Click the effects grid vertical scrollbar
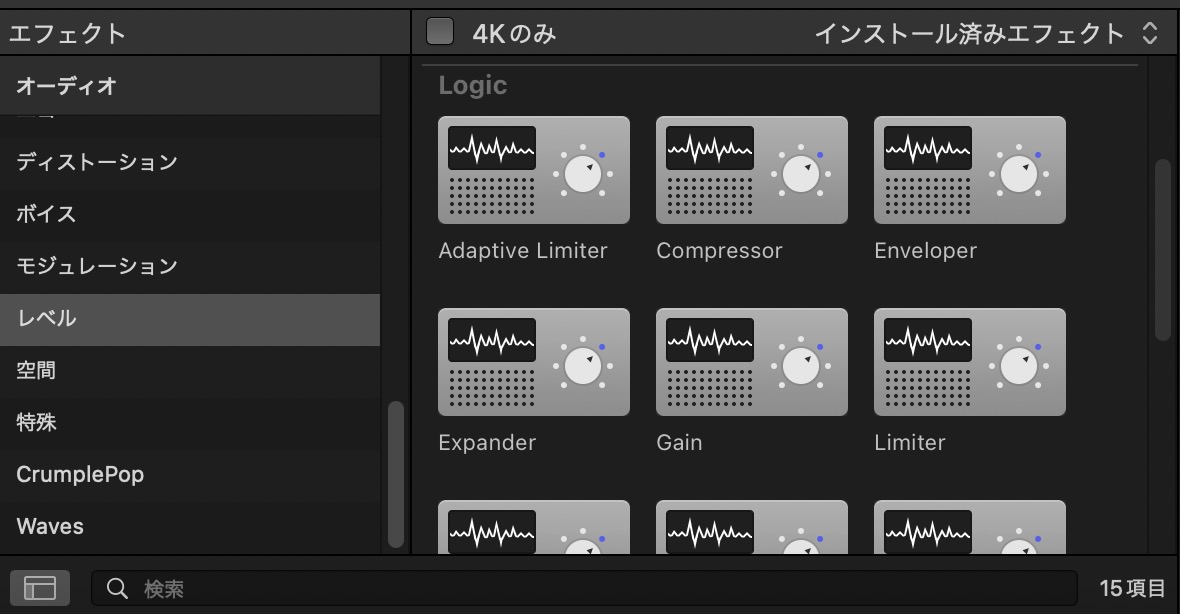This screenshot has width=1180, height=614. 1162,250
